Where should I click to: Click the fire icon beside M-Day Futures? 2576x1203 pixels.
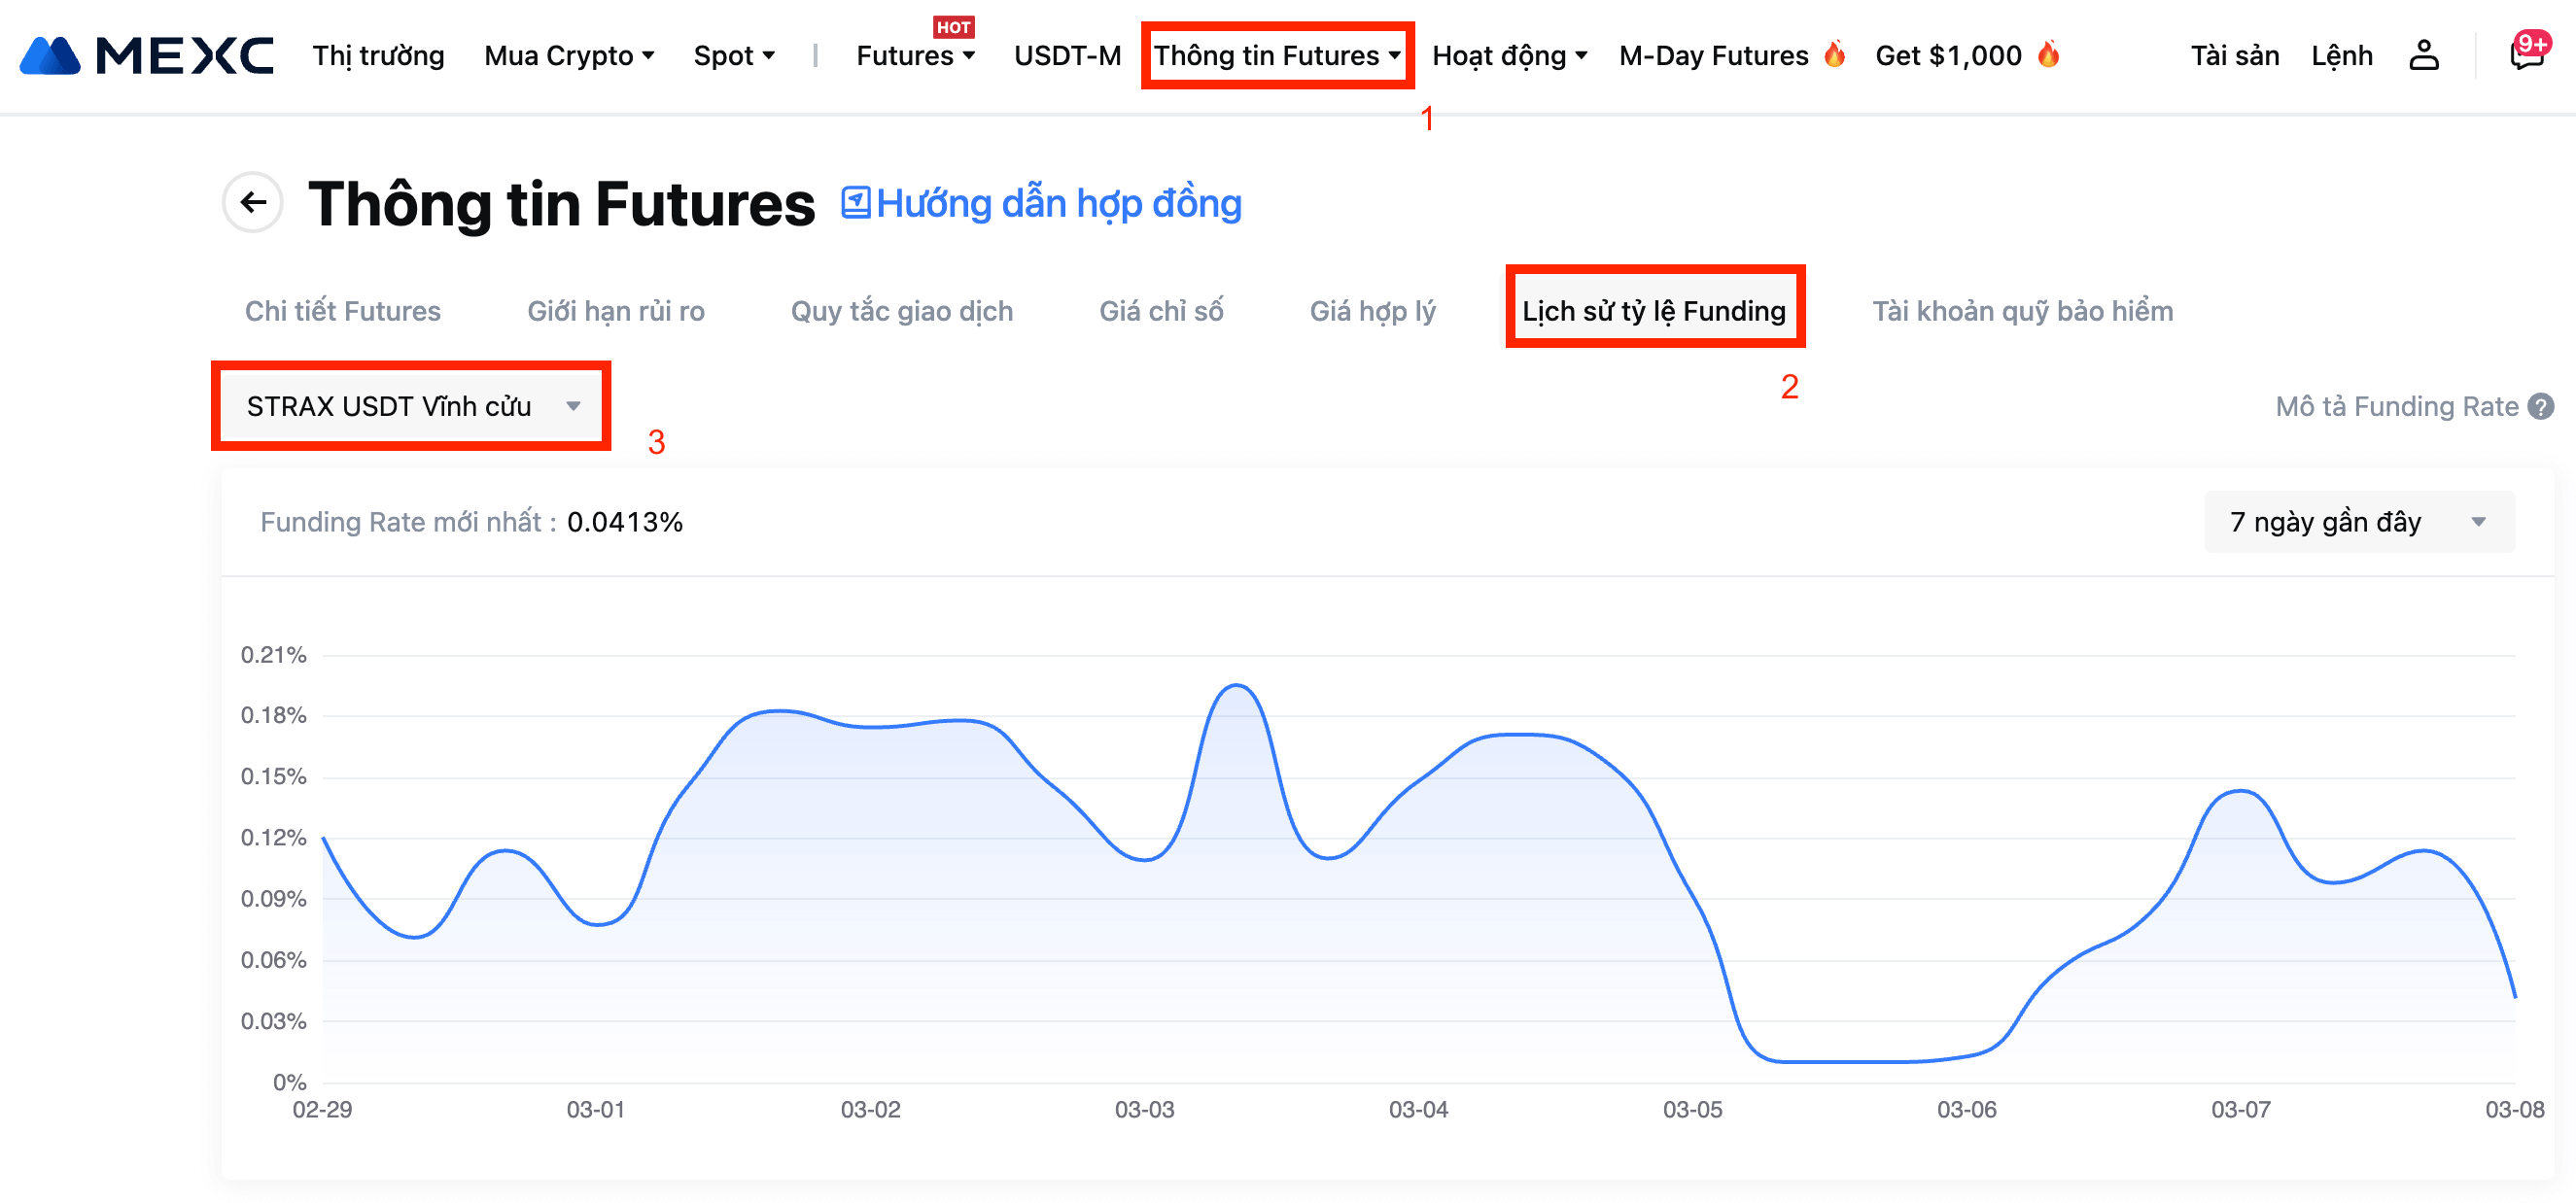point(1834,54)
